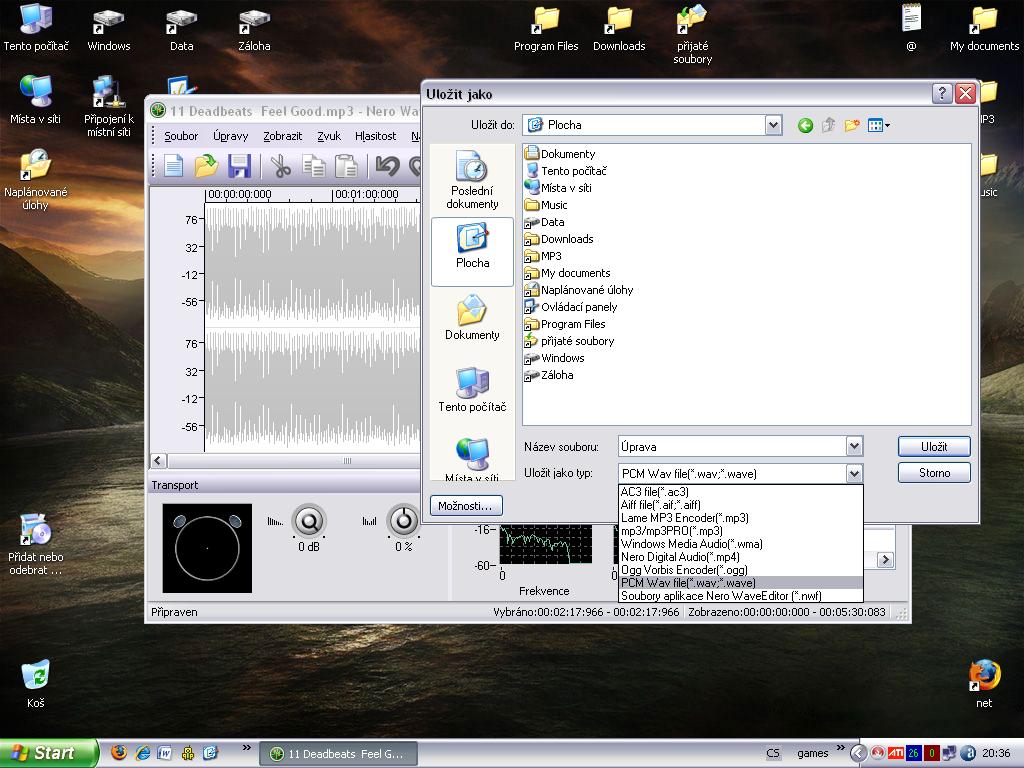
Task: Click the Název souboru text field
Action: pos(732,447)
